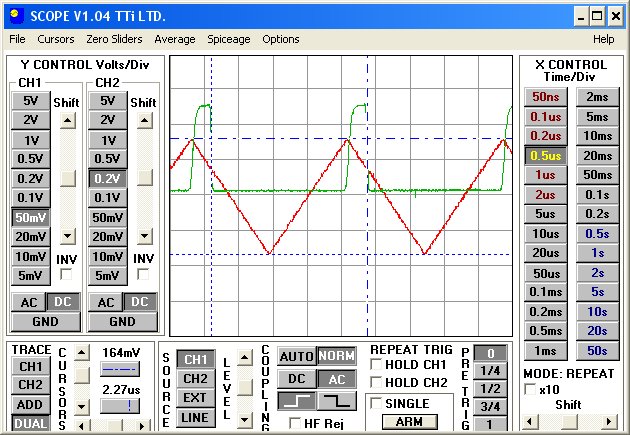
Task: Select DUAL trace mode
Action: pos(31,424)
